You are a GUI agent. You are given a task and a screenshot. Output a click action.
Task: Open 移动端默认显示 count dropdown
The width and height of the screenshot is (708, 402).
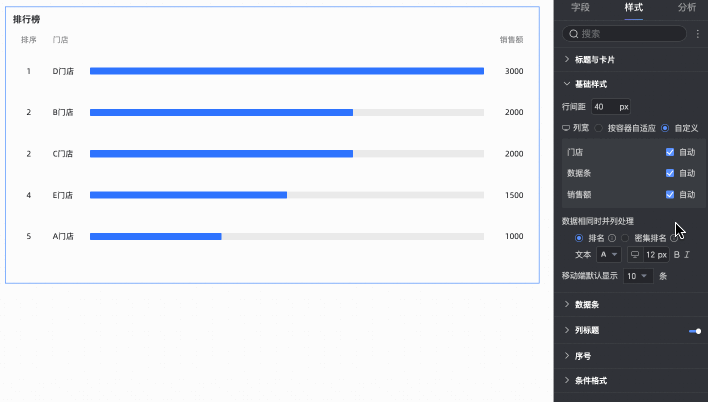(x=638, y=276)
